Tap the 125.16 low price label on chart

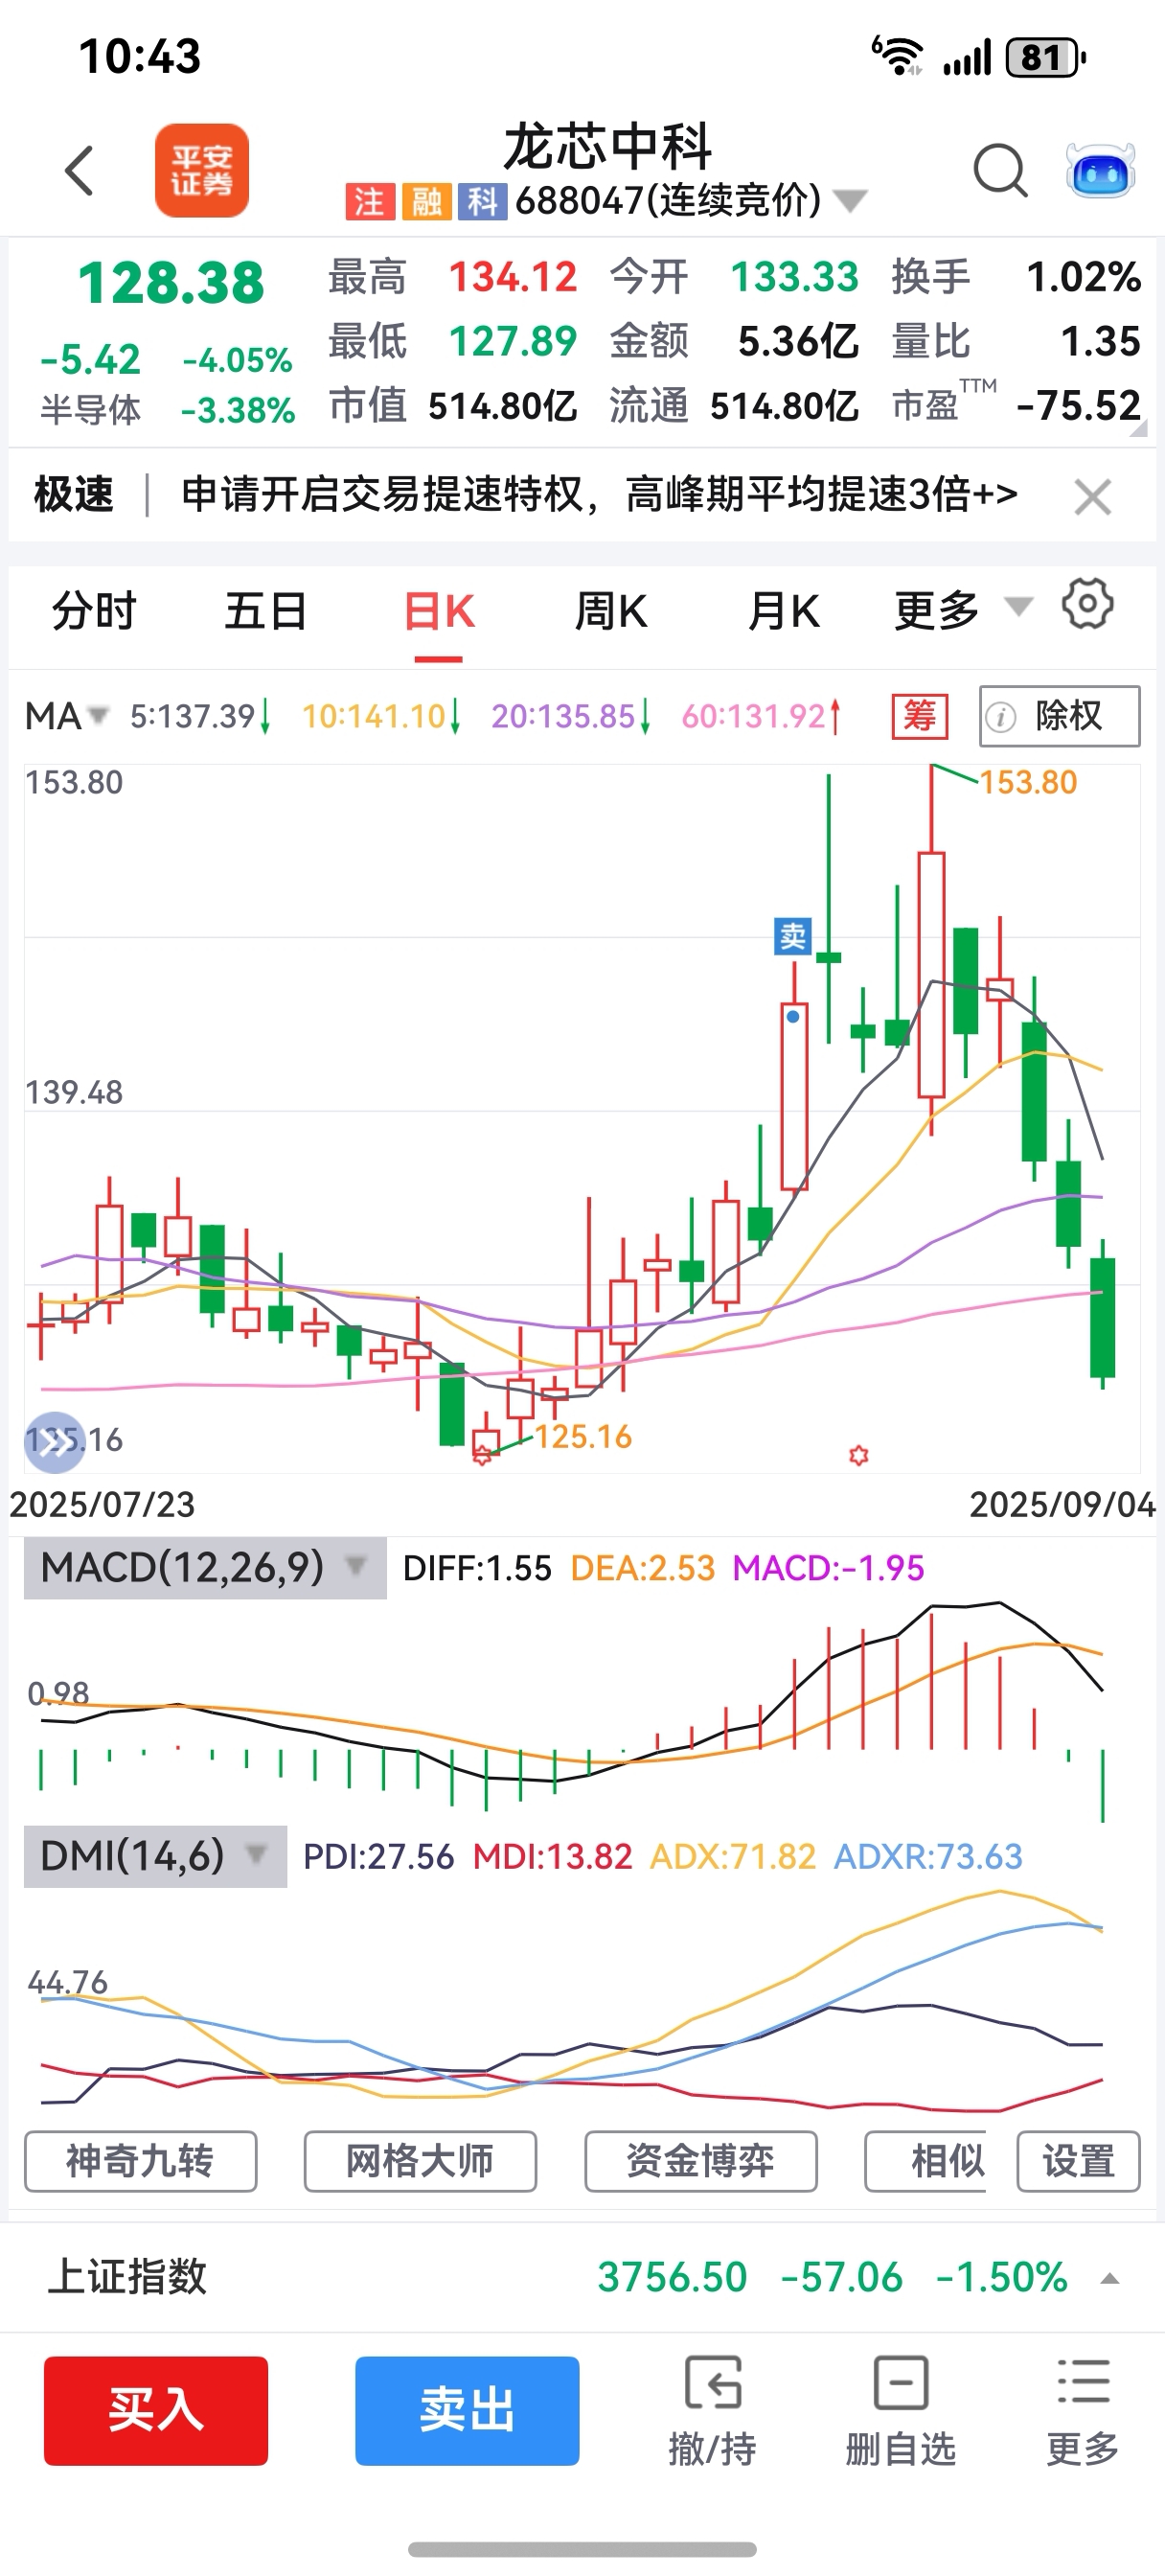point(583,1437)
